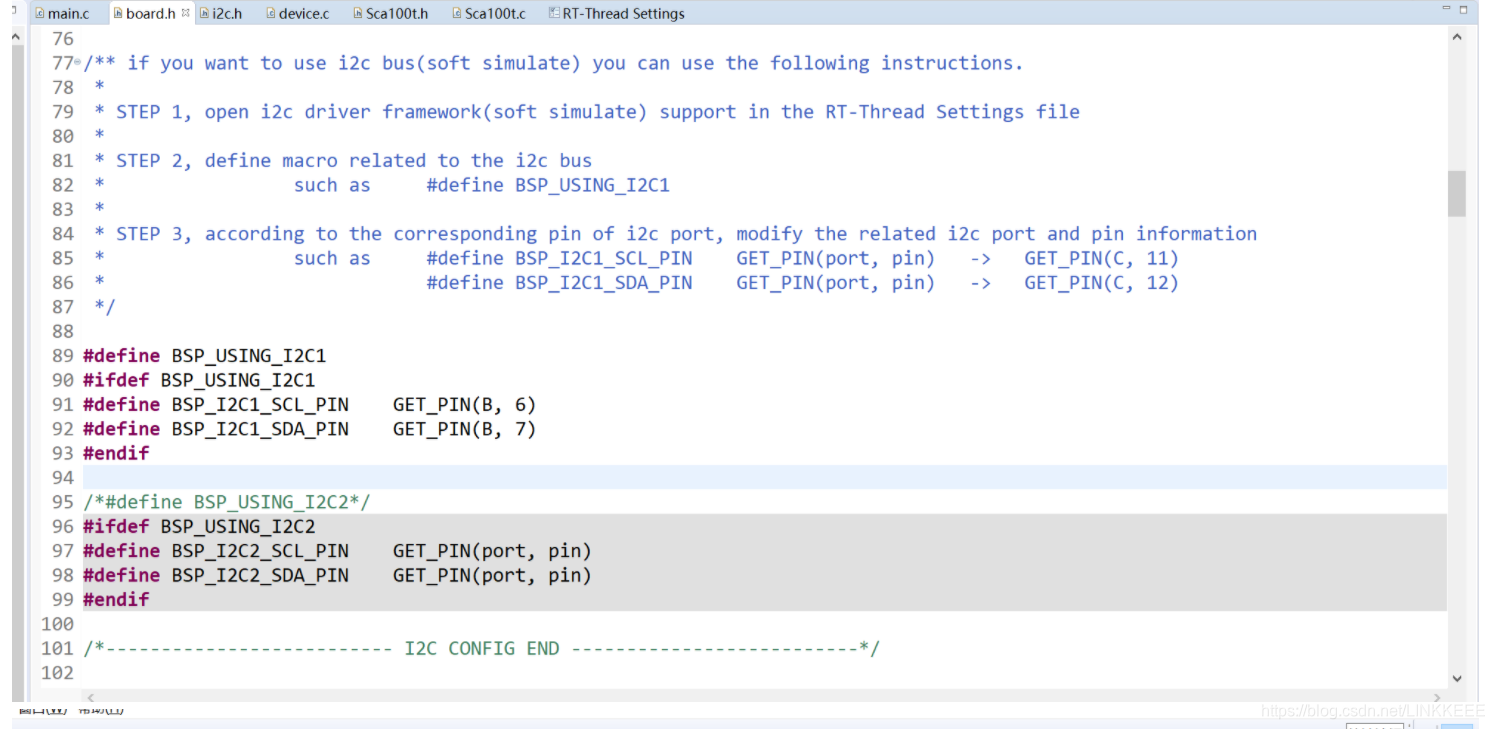
Task: Click 'BSP_I2C1_SDA_PIN' on line 92
Action: (260, 429)
